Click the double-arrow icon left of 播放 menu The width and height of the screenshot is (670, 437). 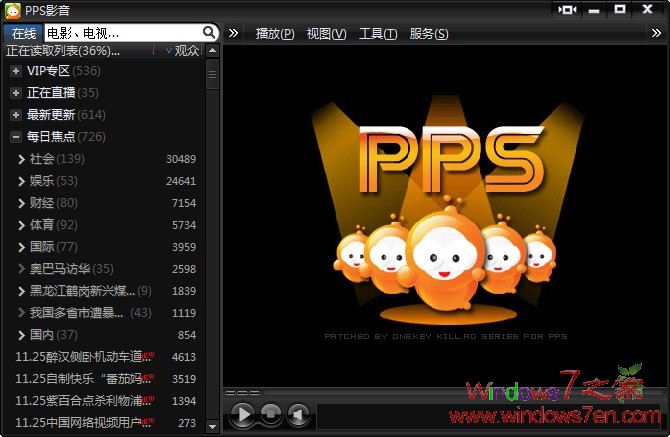click(233, 33)
